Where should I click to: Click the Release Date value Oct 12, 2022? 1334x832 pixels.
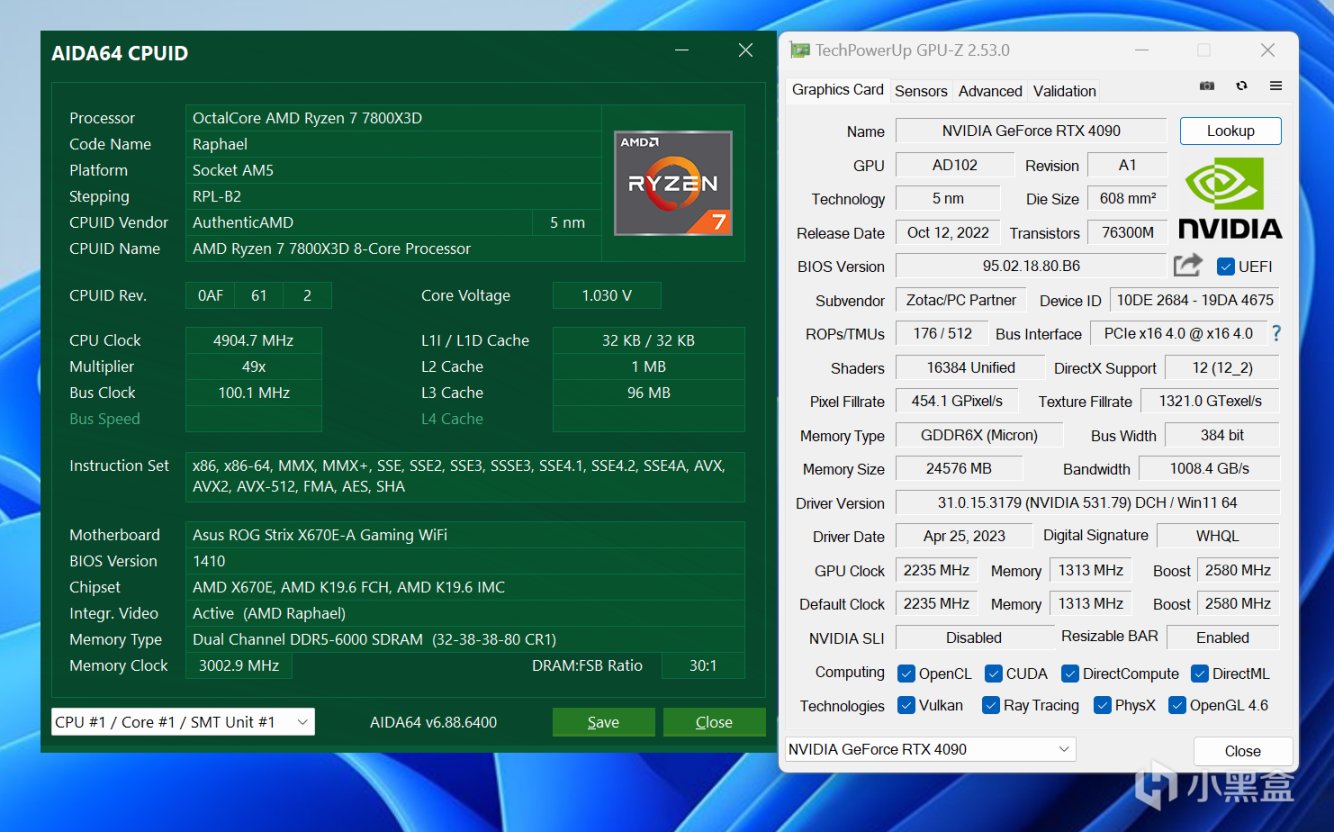(948, 233)
